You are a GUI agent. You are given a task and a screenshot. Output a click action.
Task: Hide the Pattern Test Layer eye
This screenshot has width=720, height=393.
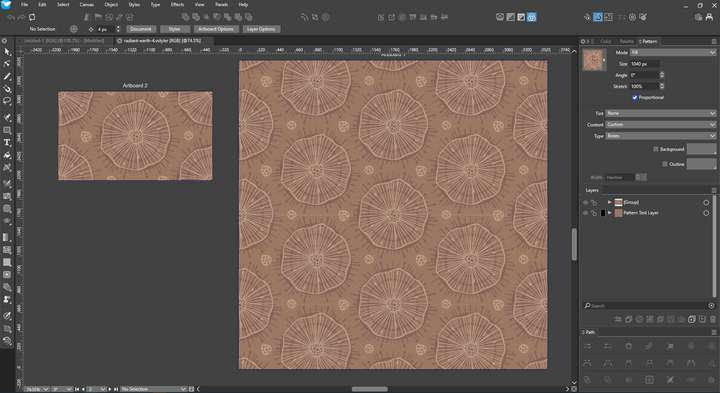click(x=585, y=213)
